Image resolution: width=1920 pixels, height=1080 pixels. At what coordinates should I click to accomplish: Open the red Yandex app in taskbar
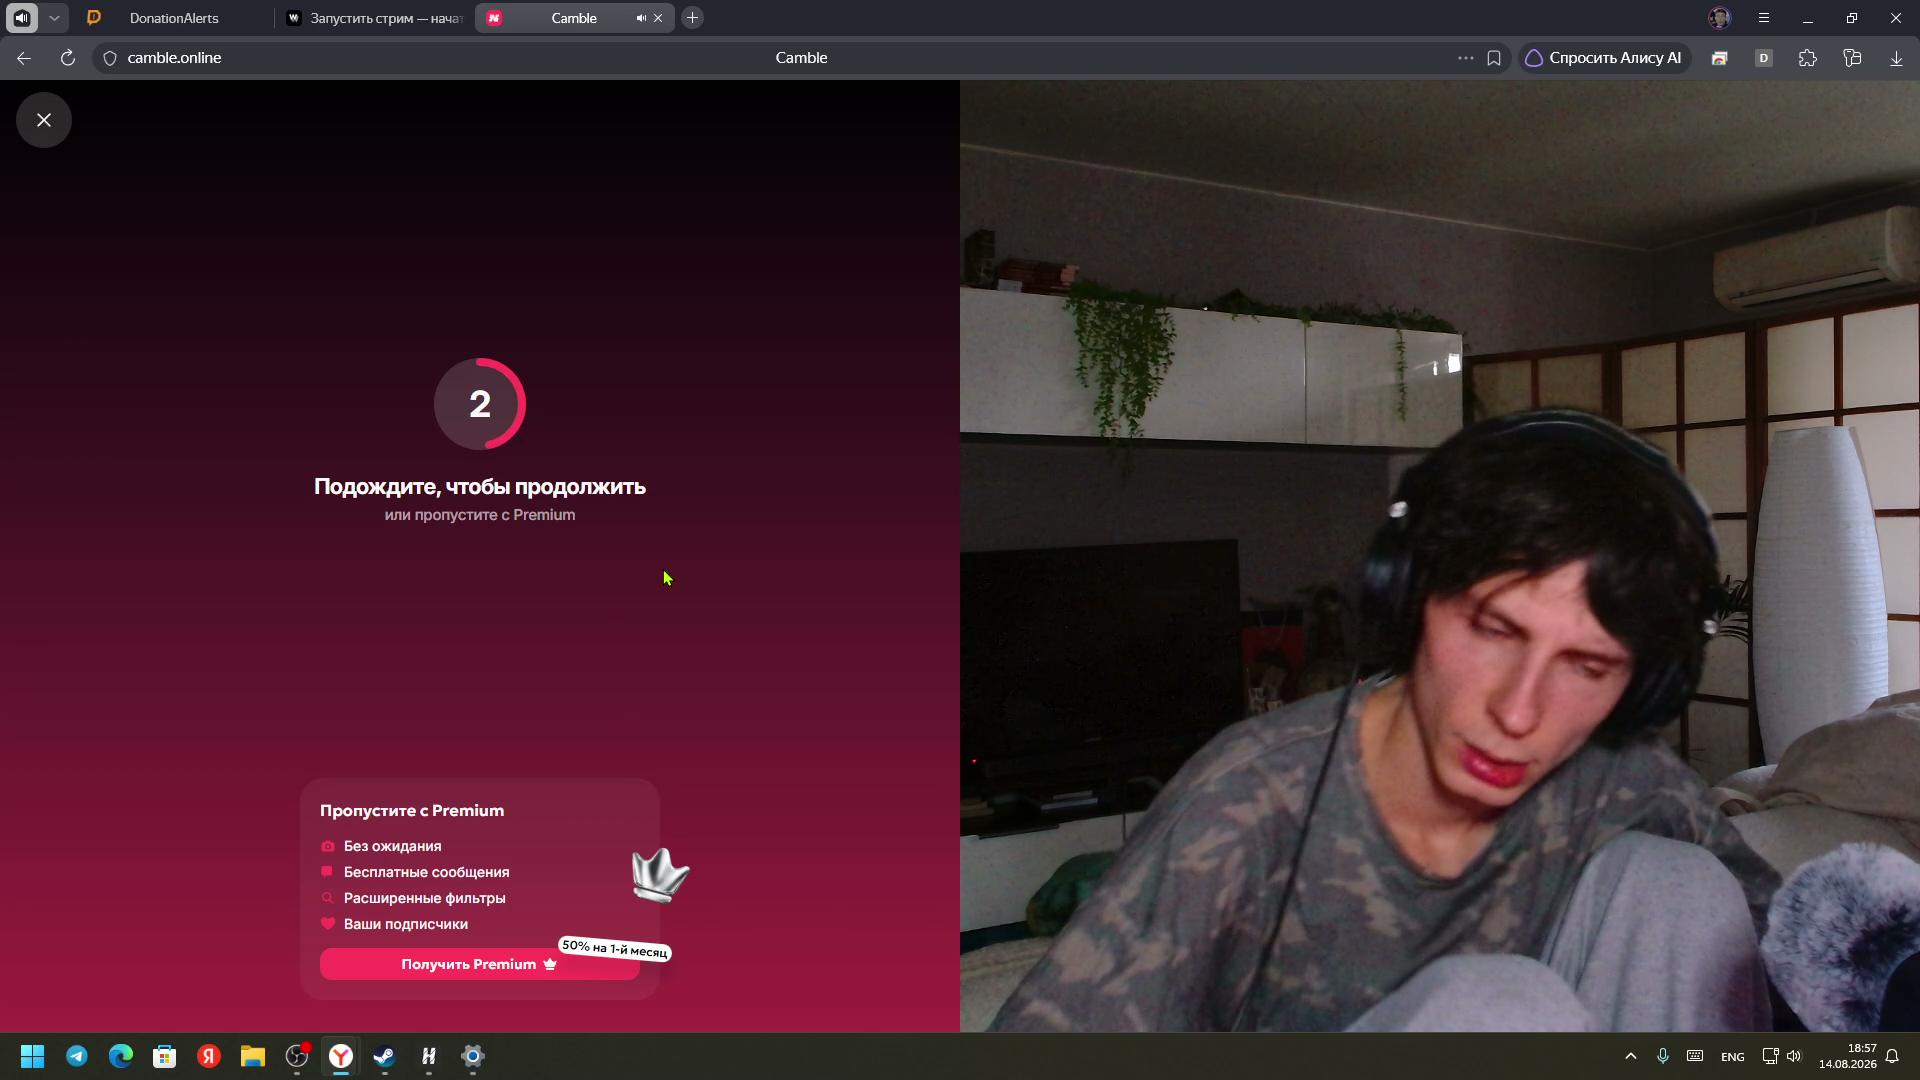(209, 1056)
